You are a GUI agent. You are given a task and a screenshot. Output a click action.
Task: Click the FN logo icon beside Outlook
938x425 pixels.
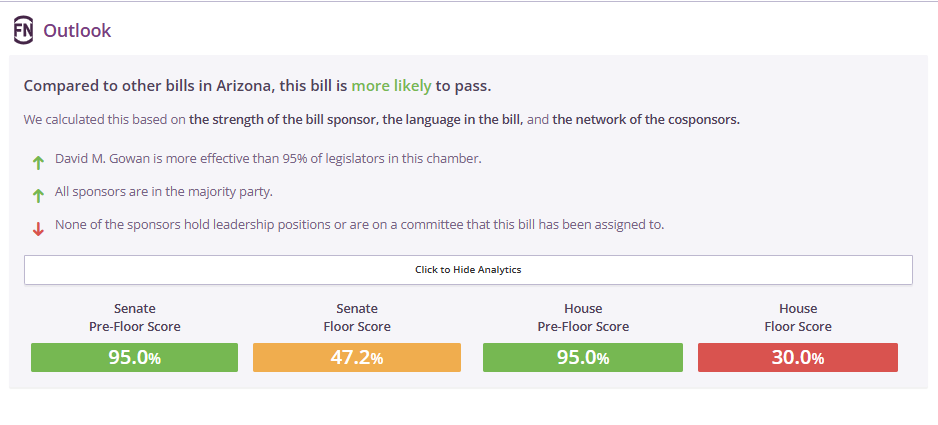[x=23, y=31]
